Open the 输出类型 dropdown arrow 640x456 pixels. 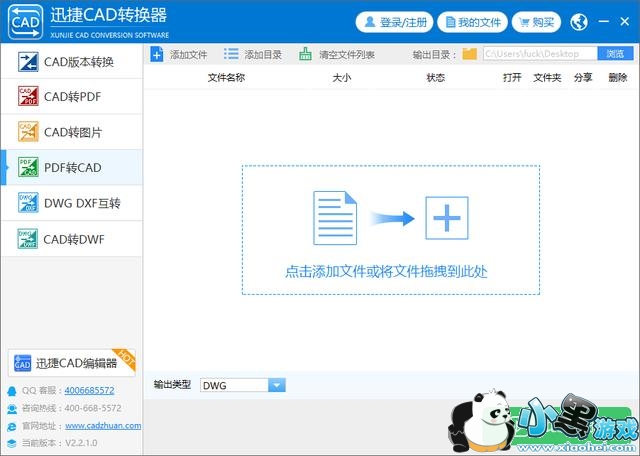coord(277,385)
